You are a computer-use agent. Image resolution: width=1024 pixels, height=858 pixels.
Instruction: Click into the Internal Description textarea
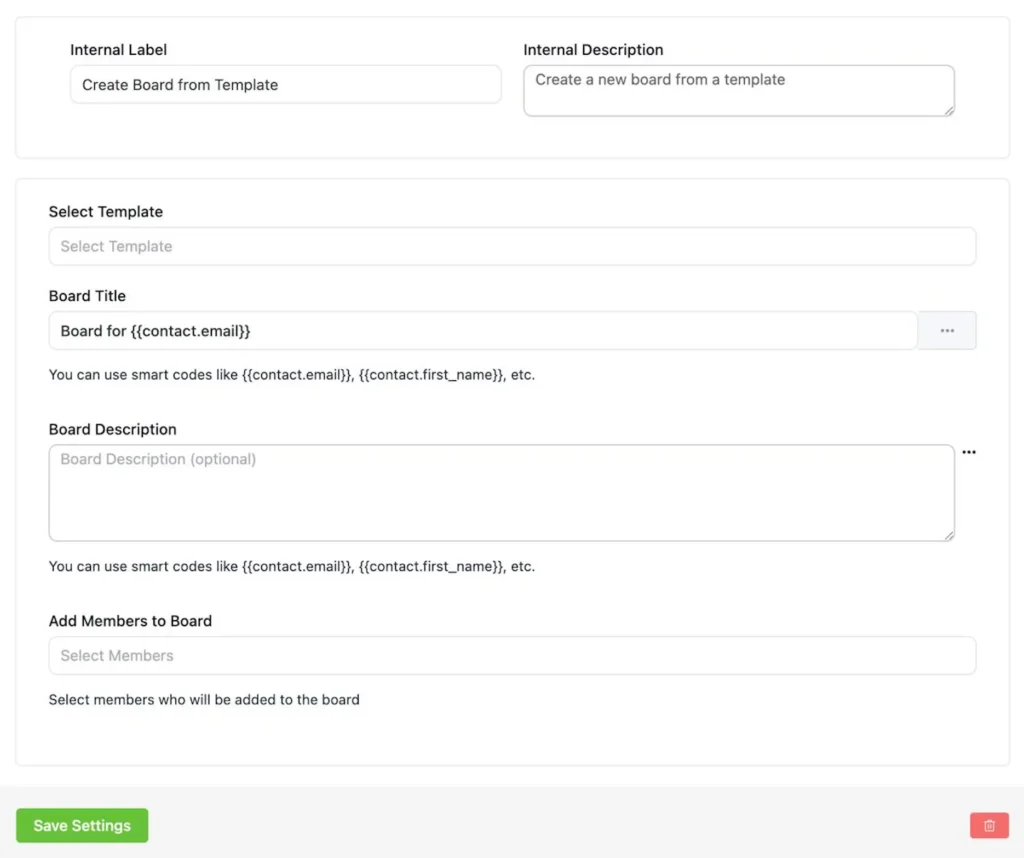point(738,91)
